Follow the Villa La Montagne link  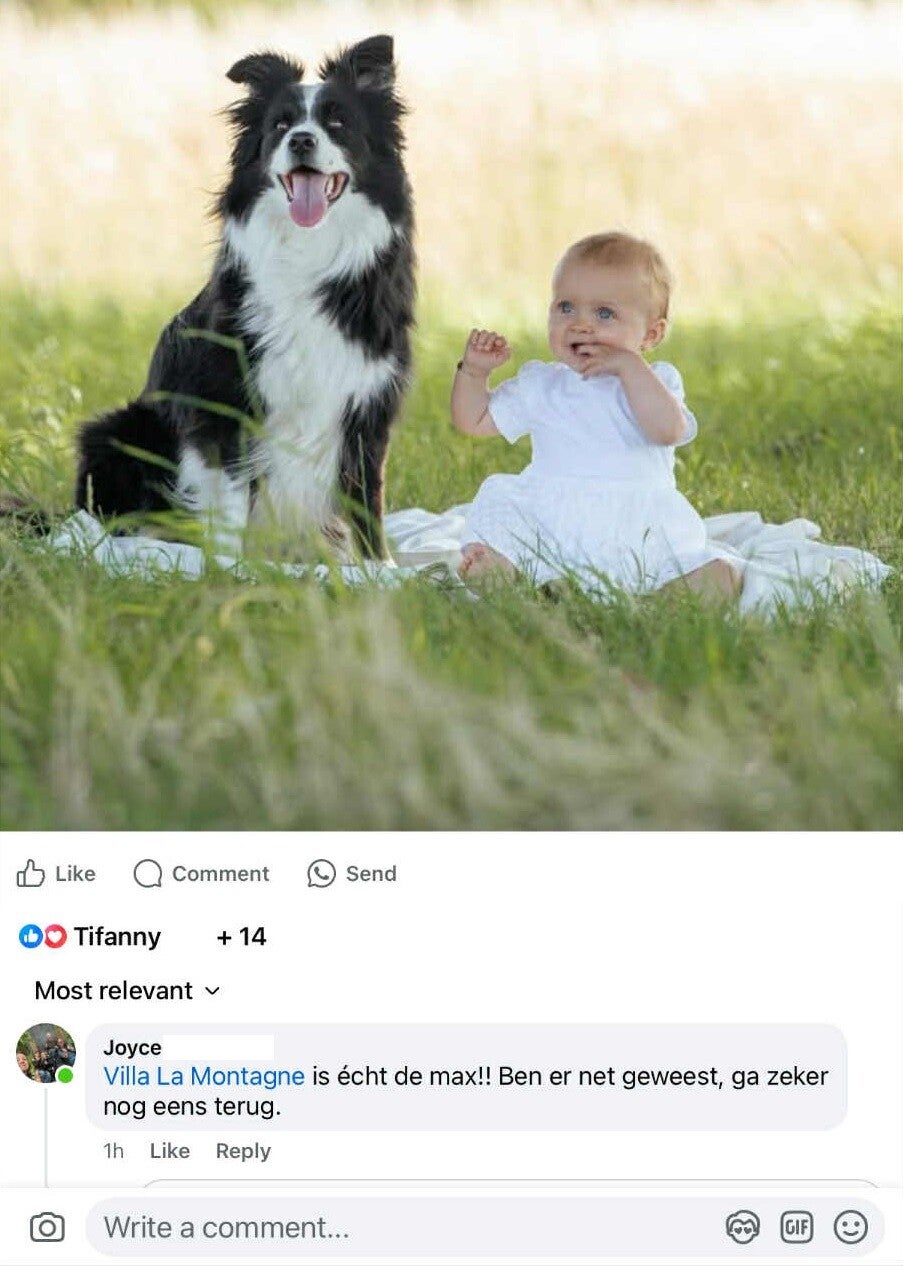click(x=204, y=1076)
